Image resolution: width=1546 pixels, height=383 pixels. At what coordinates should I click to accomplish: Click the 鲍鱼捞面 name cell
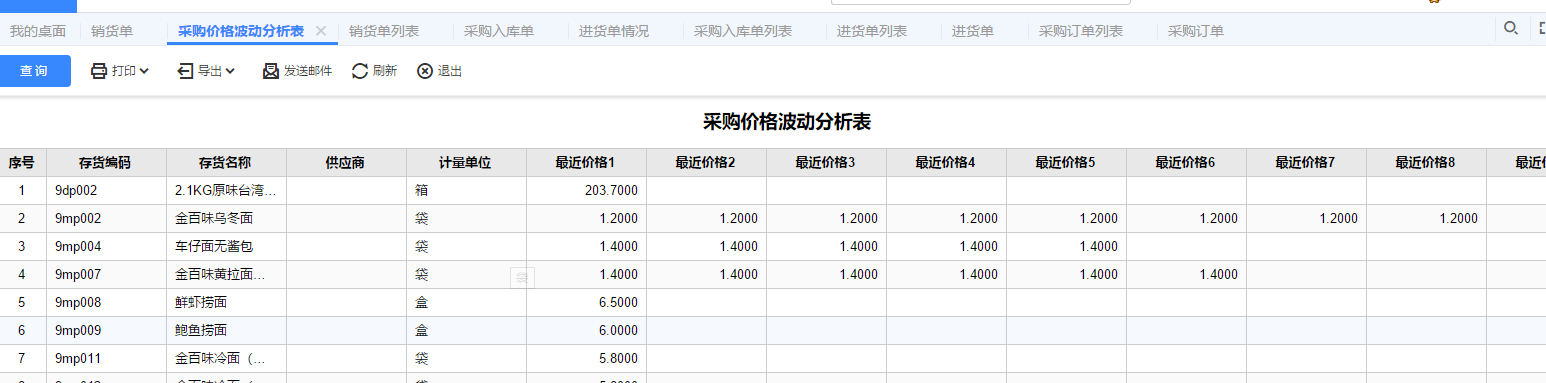(x=226, y=330)
